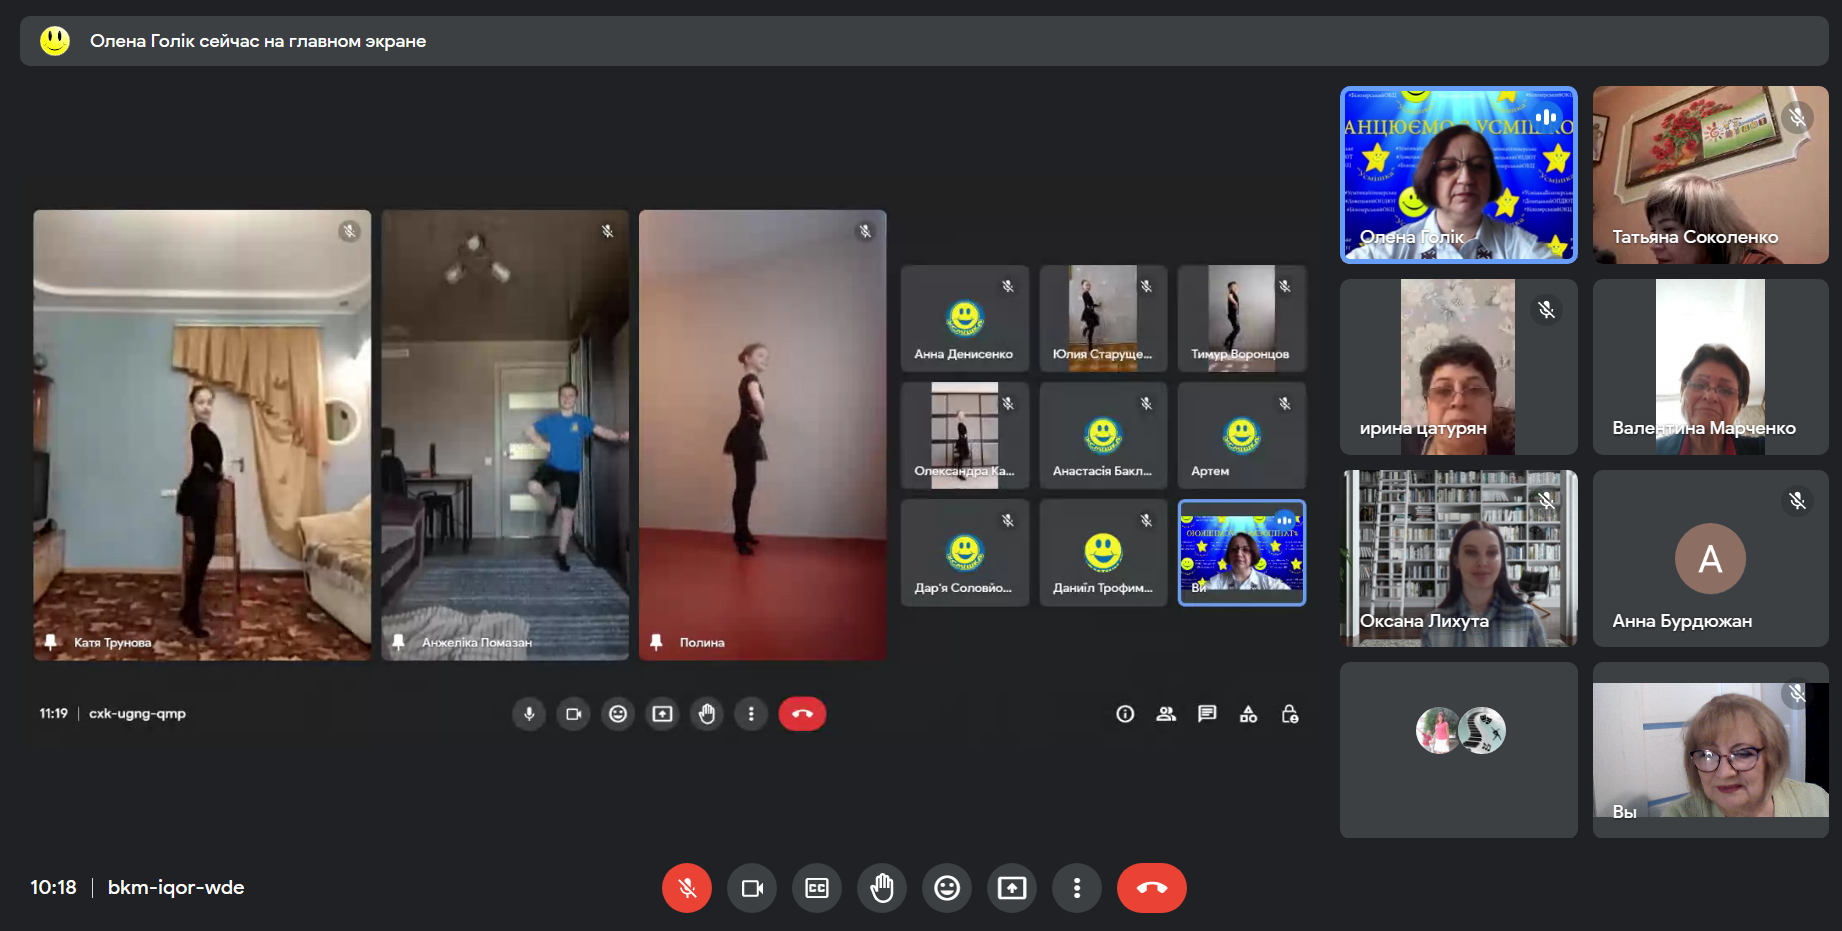Click the tile with two overflow participant avatars
The width and height of the screenshot is (1842, 931).
(x=1458, y=750)
